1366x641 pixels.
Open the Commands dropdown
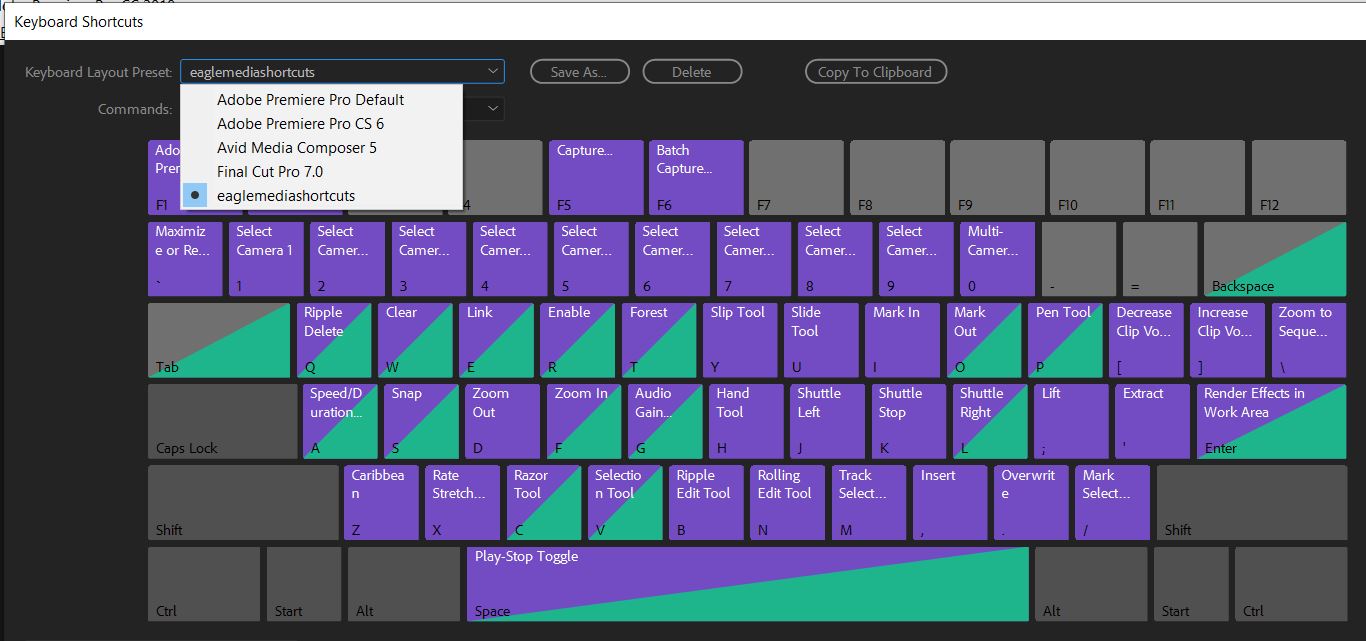click(x=489, y=108)
